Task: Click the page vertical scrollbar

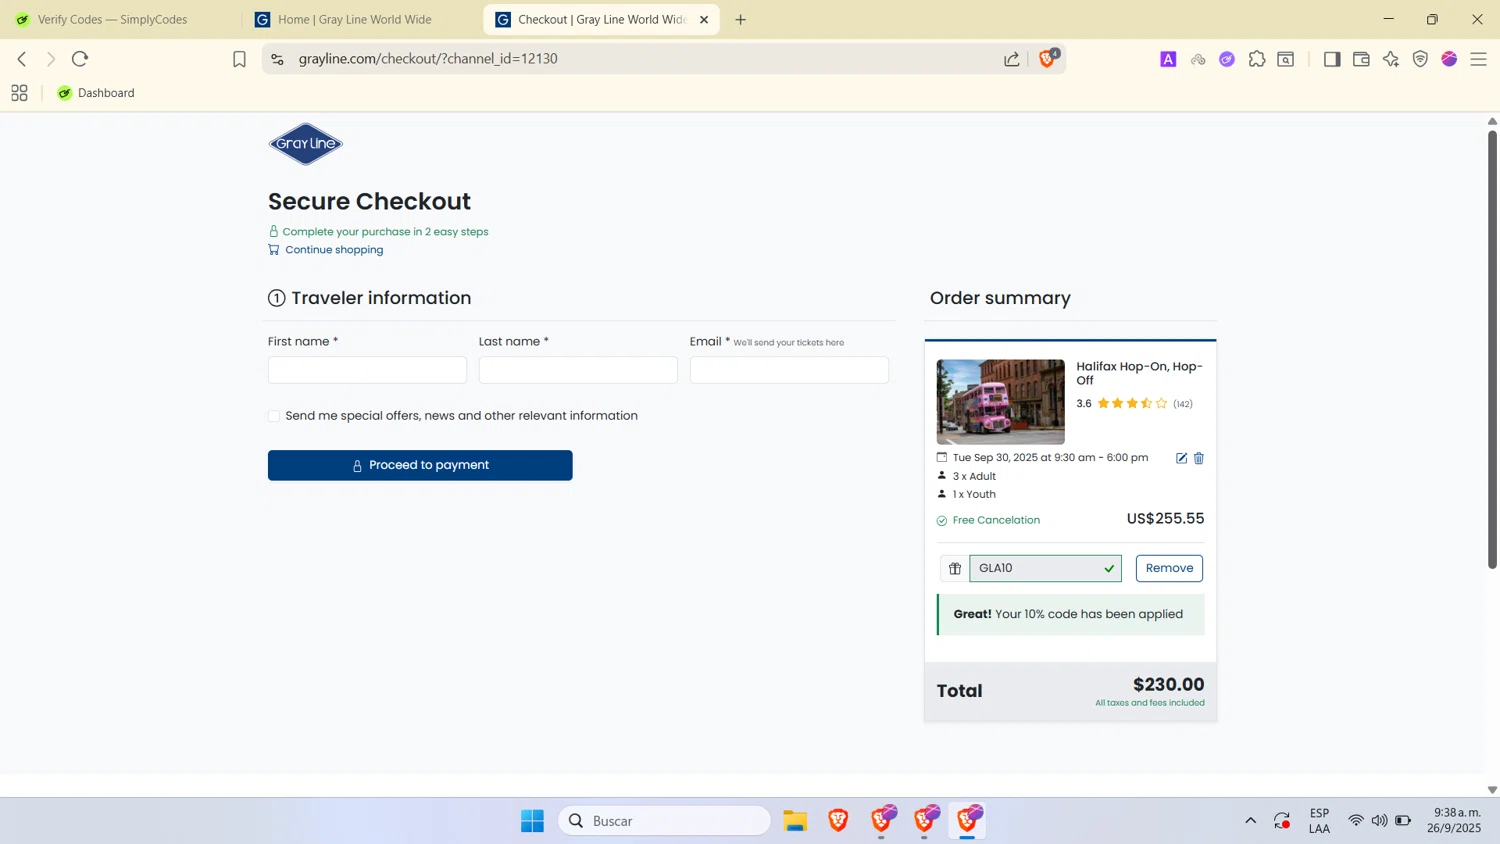Action: coord(1492,350)
